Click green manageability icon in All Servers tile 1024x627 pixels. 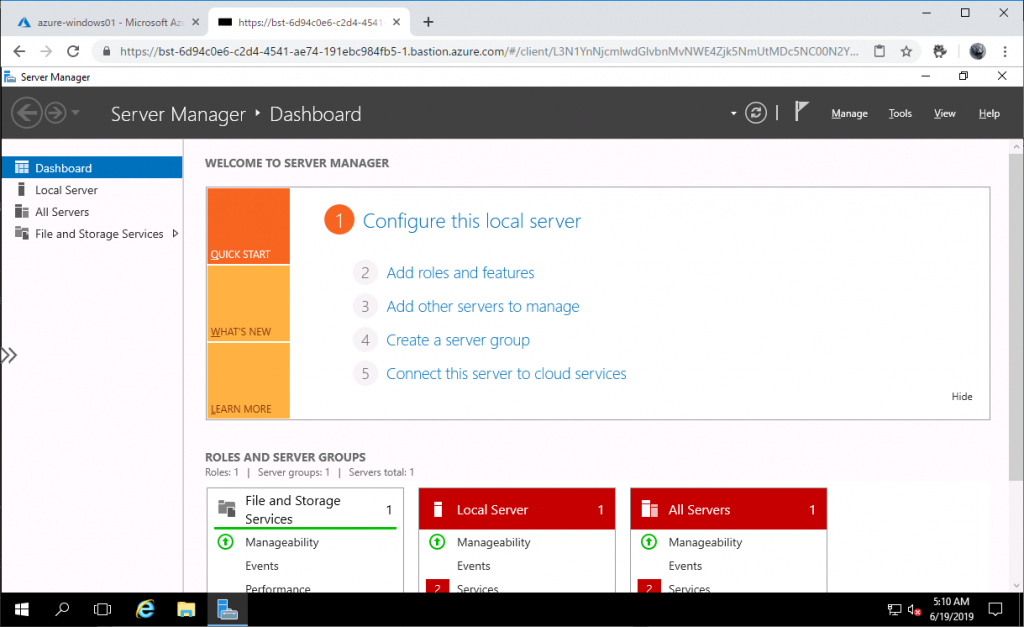point(648,541)
